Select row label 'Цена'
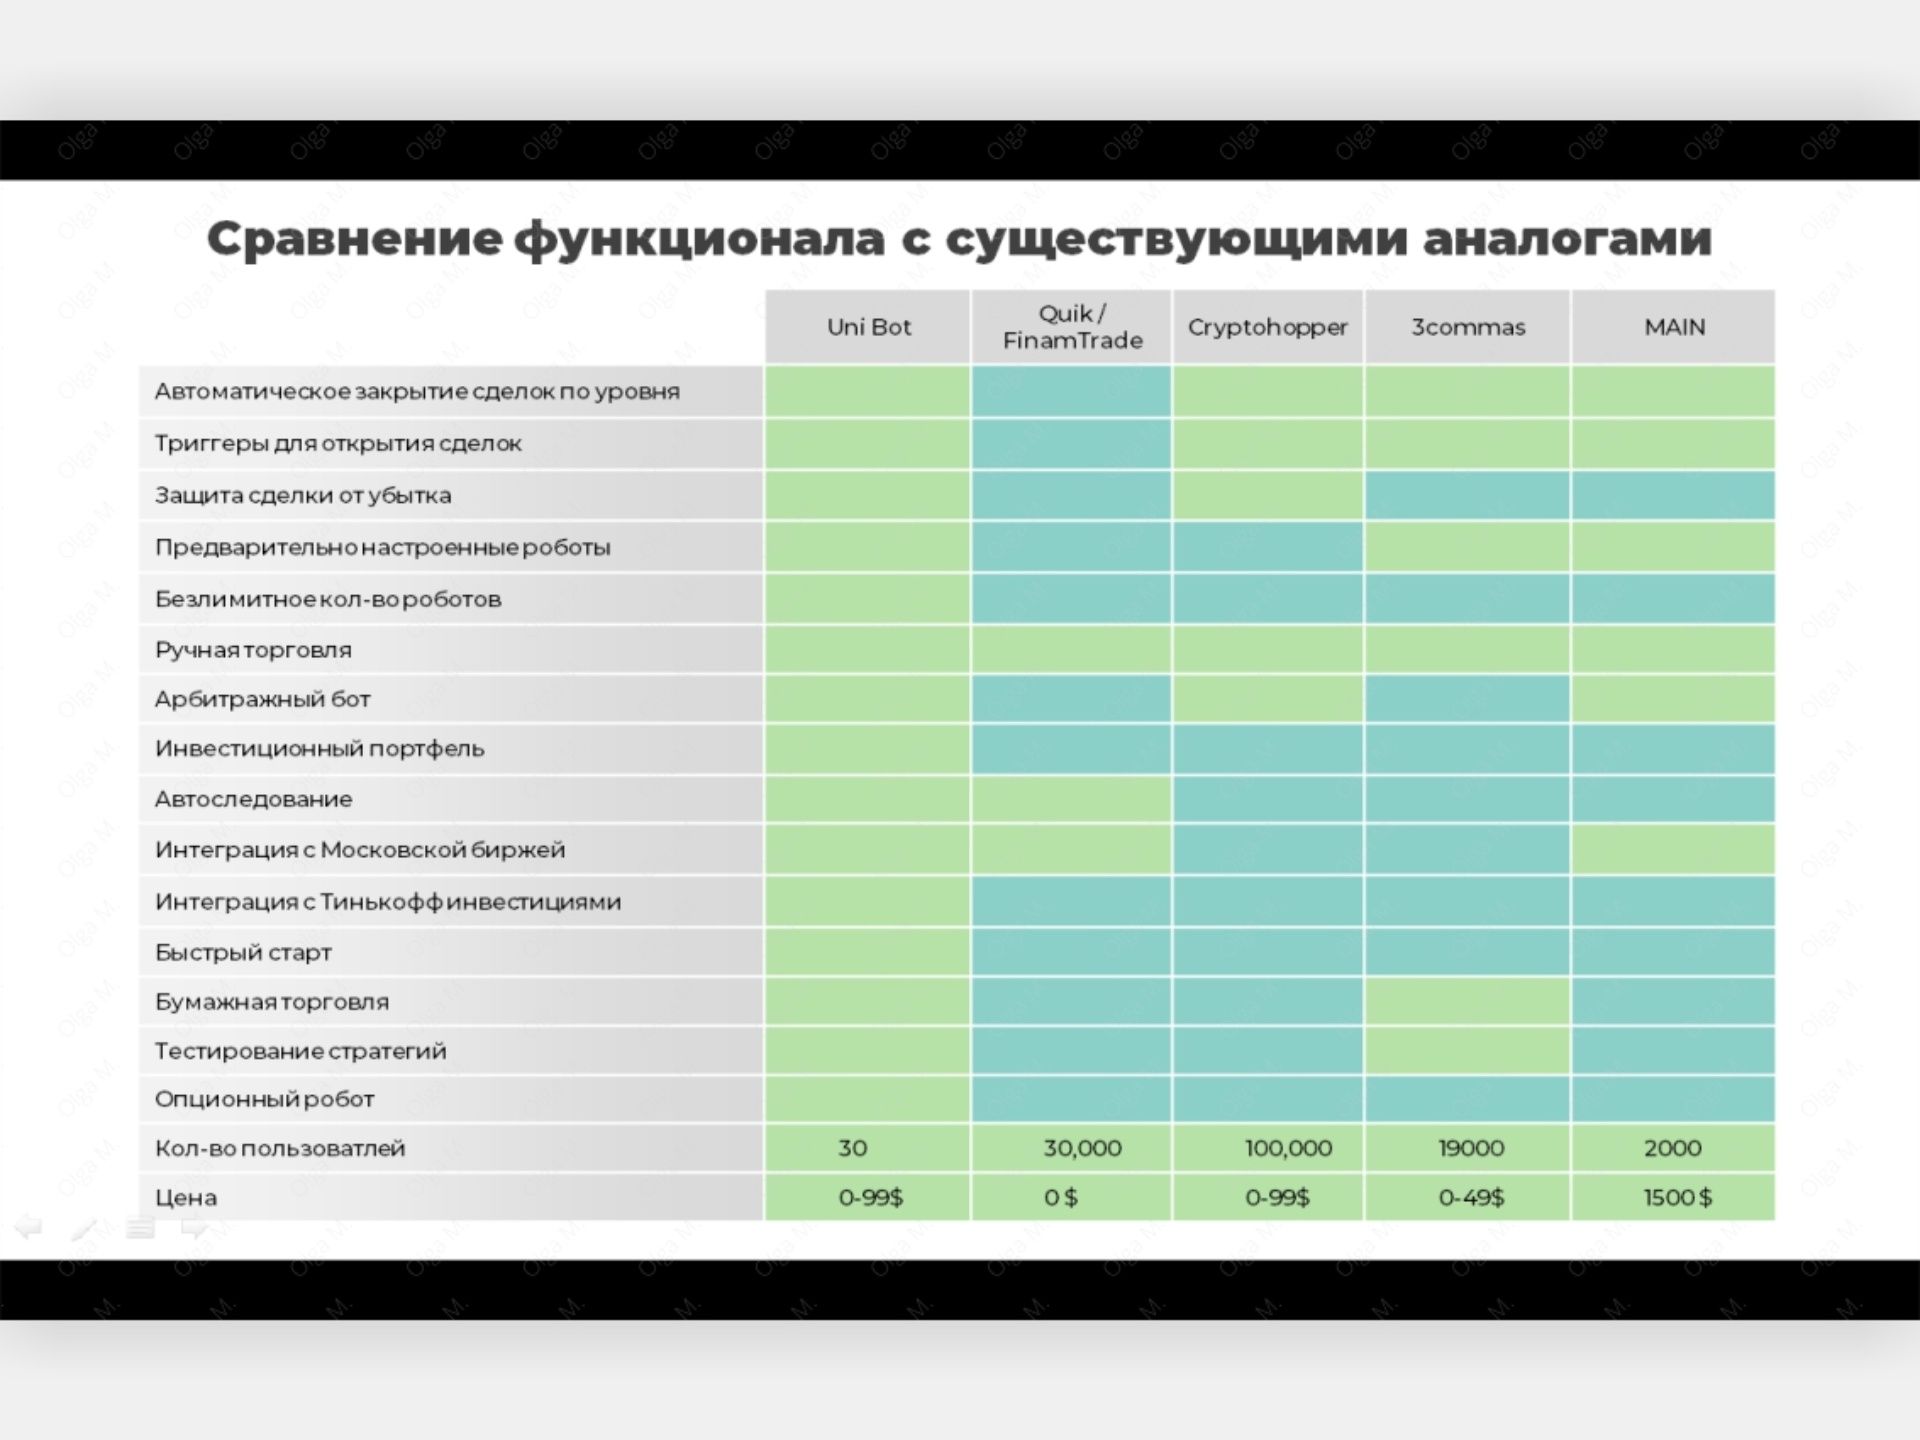1920x1440 pixels. [186, 1197]
